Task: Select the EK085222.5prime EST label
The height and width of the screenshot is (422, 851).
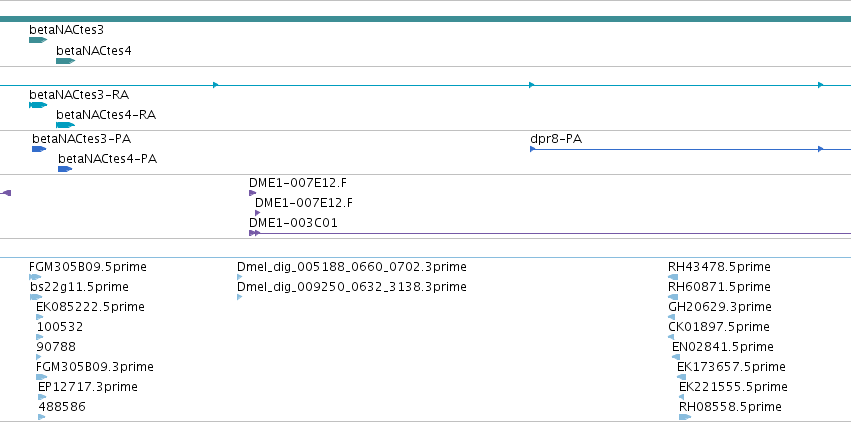Action: tap(91, 307)
